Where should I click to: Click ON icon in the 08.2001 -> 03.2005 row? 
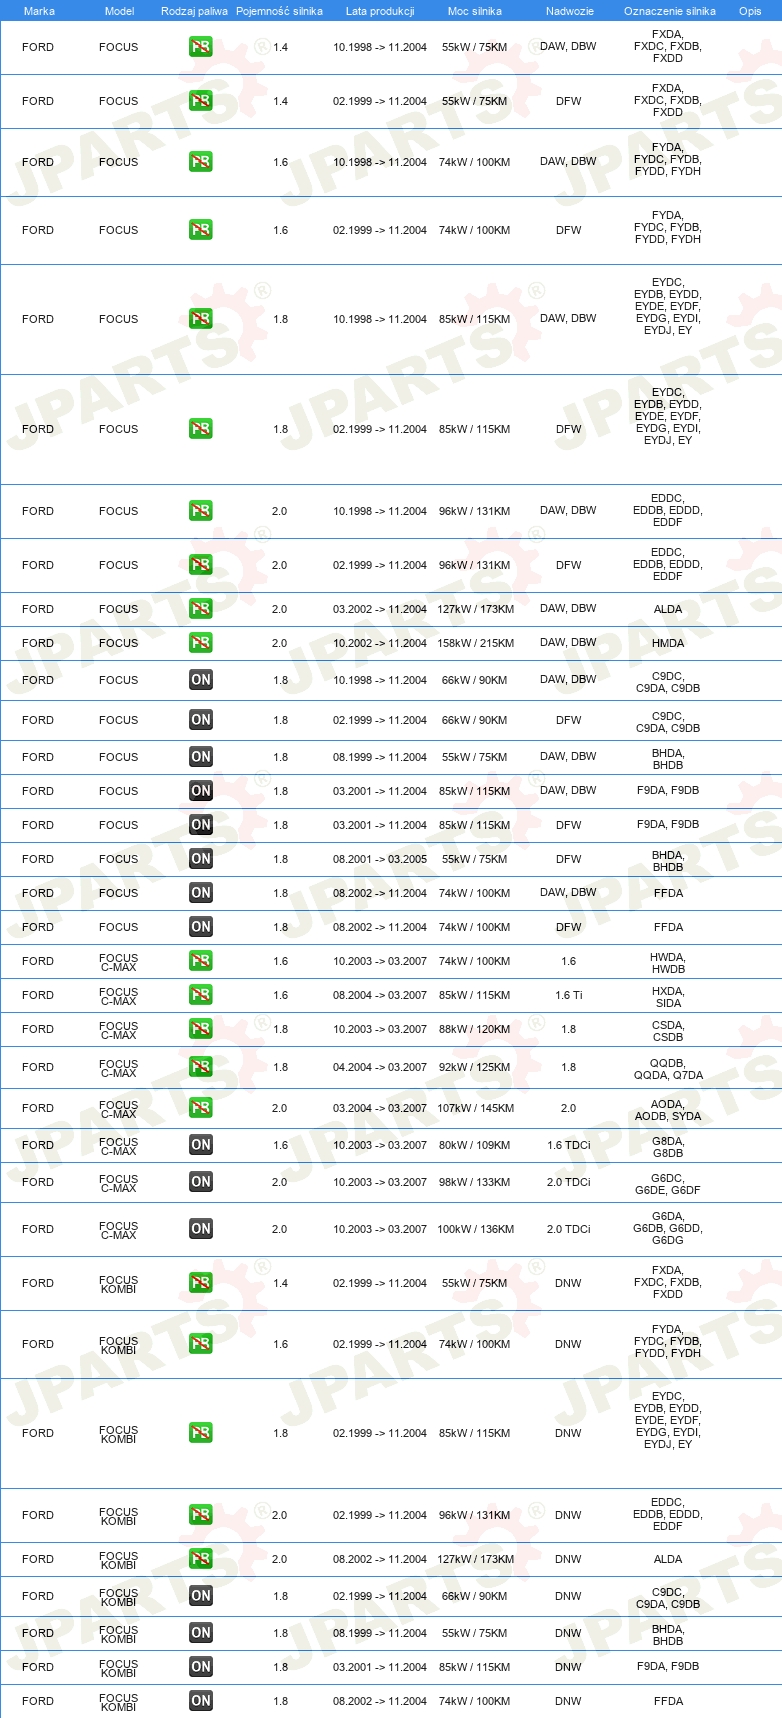pos(201,859)
